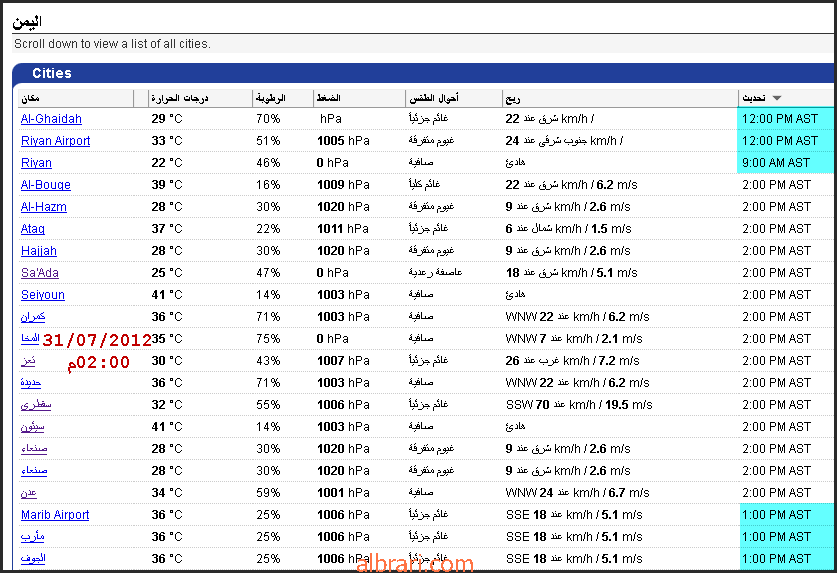The height and width of the screenshot is (573, 837).
Task: Sort by the الضغط column header
Action: click(328, 98)
